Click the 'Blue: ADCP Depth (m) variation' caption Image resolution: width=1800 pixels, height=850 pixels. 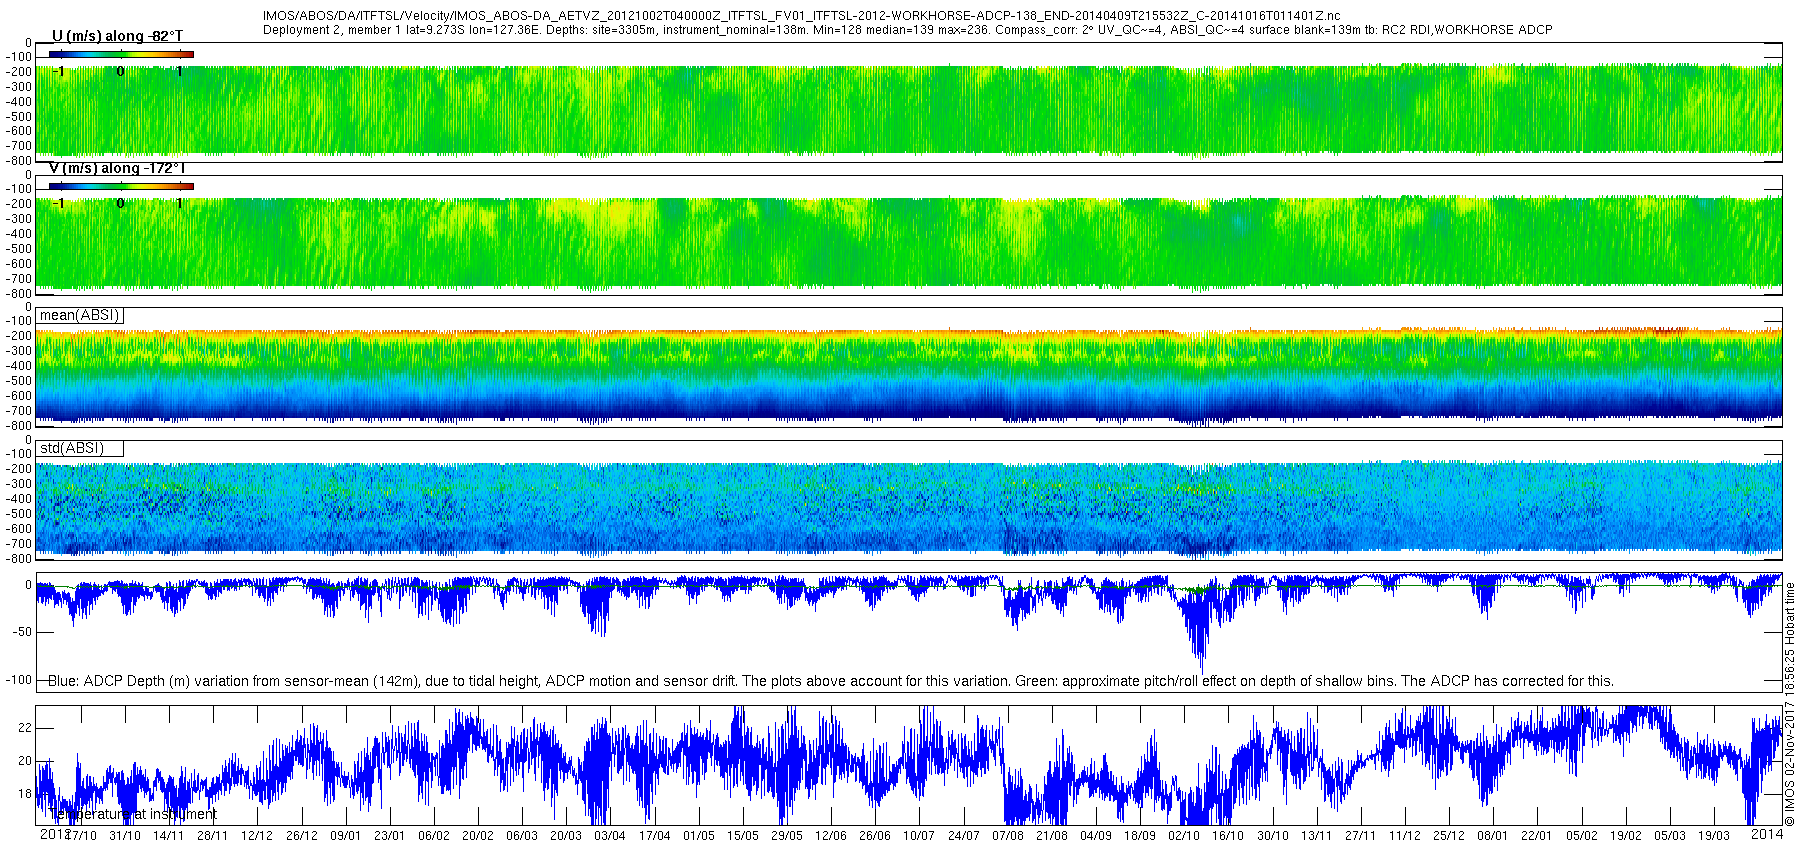(x=831, y=681)
